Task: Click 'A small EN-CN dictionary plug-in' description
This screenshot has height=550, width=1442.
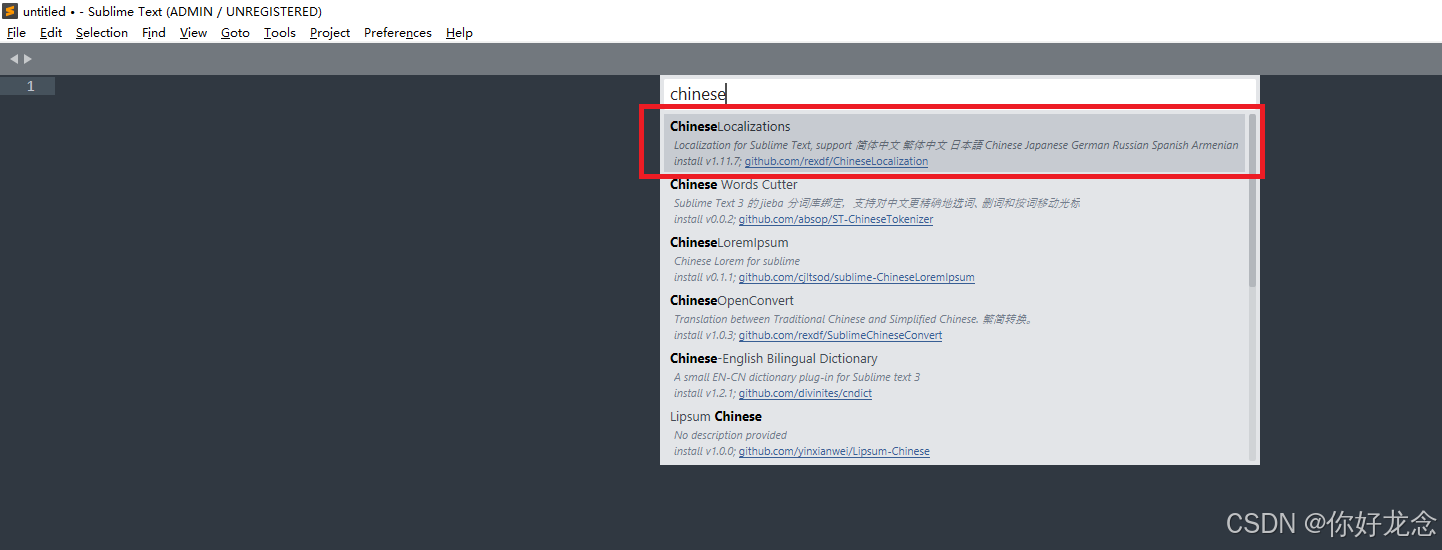Action: pyautogui.click(x=797, y=377)
